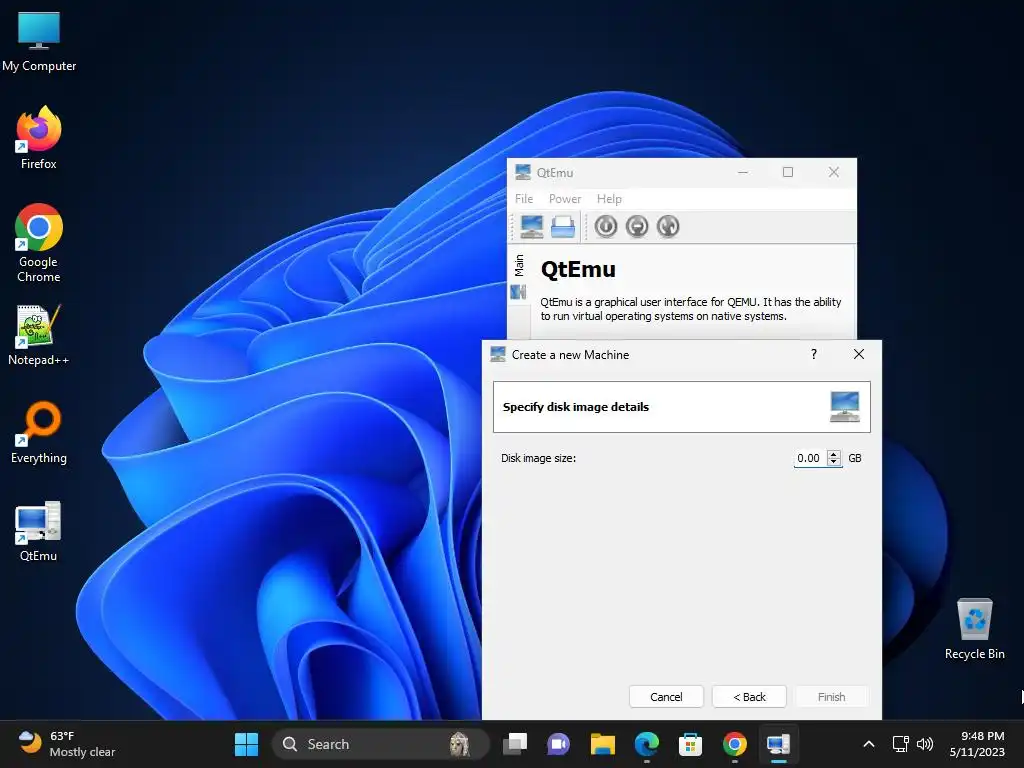
Task: Click the New Machine toolbar icon in QtEmu
Action: [532, 227]
